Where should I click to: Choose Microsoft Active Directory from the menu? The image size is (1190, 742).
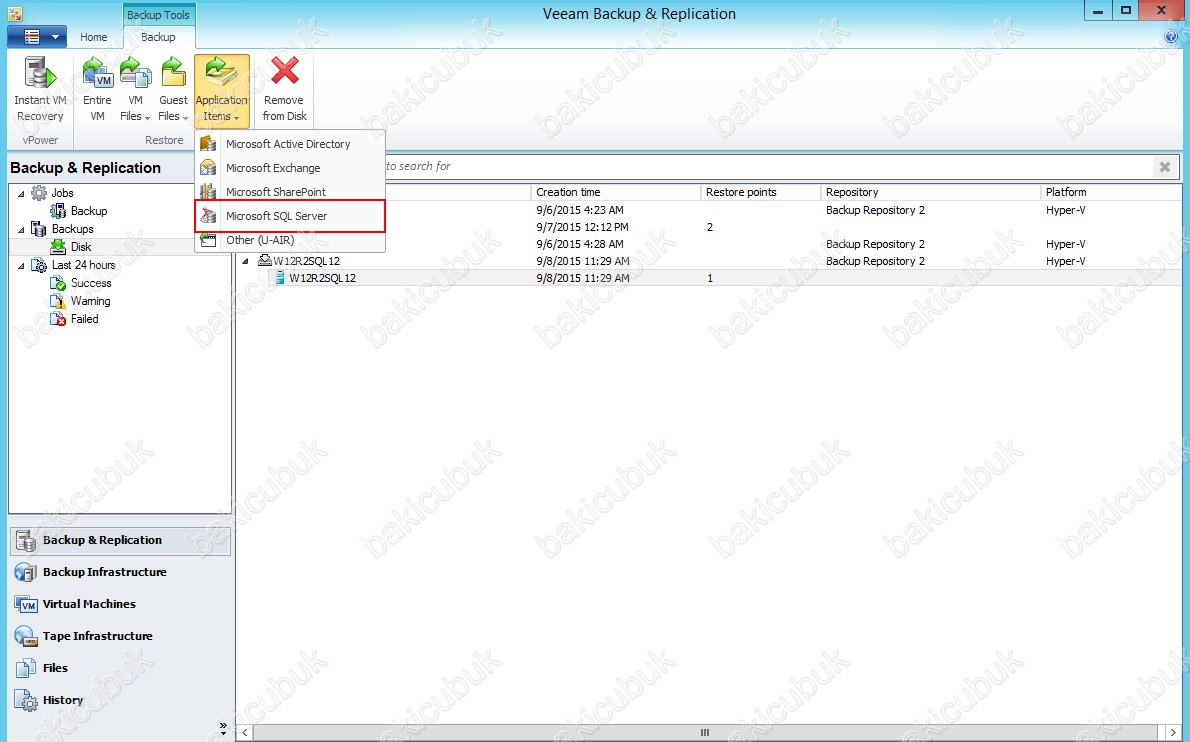coord(290,143)
